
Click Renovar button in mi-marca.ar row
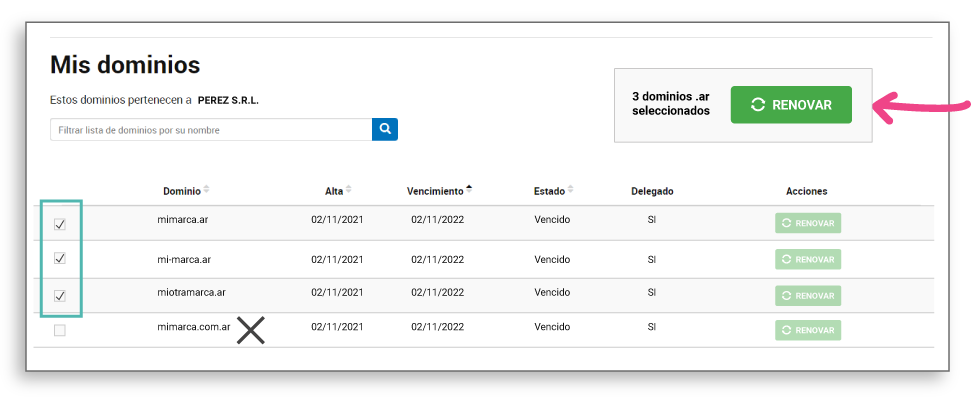point(807,259)
